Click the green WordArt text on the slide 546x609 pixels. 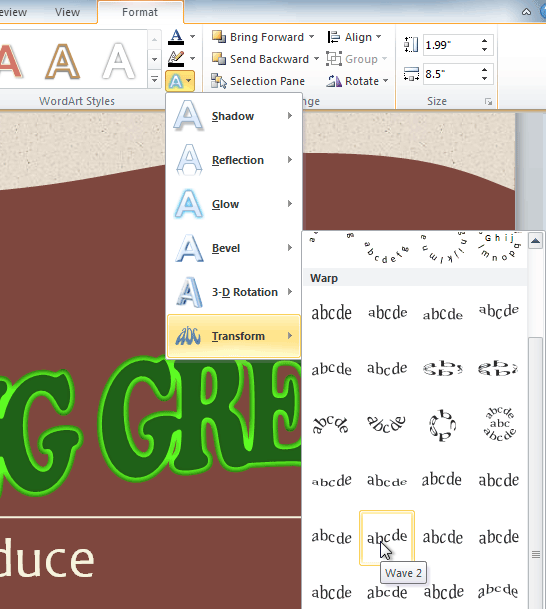pos(150,423)
